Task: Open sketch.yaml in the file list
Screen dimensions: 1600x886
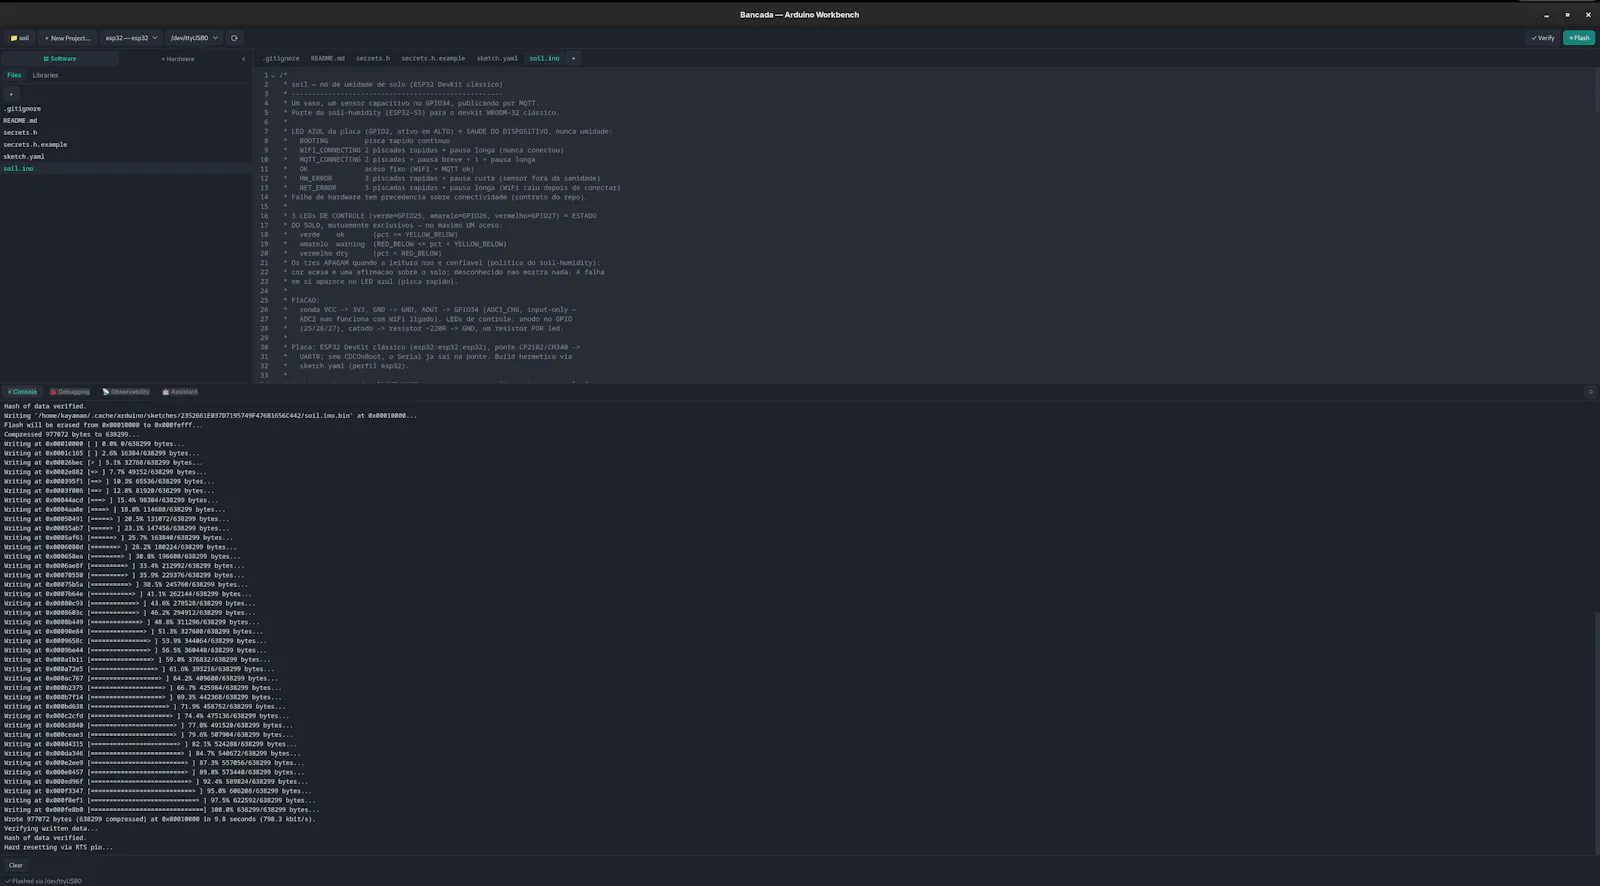Action: coord(126,156)
